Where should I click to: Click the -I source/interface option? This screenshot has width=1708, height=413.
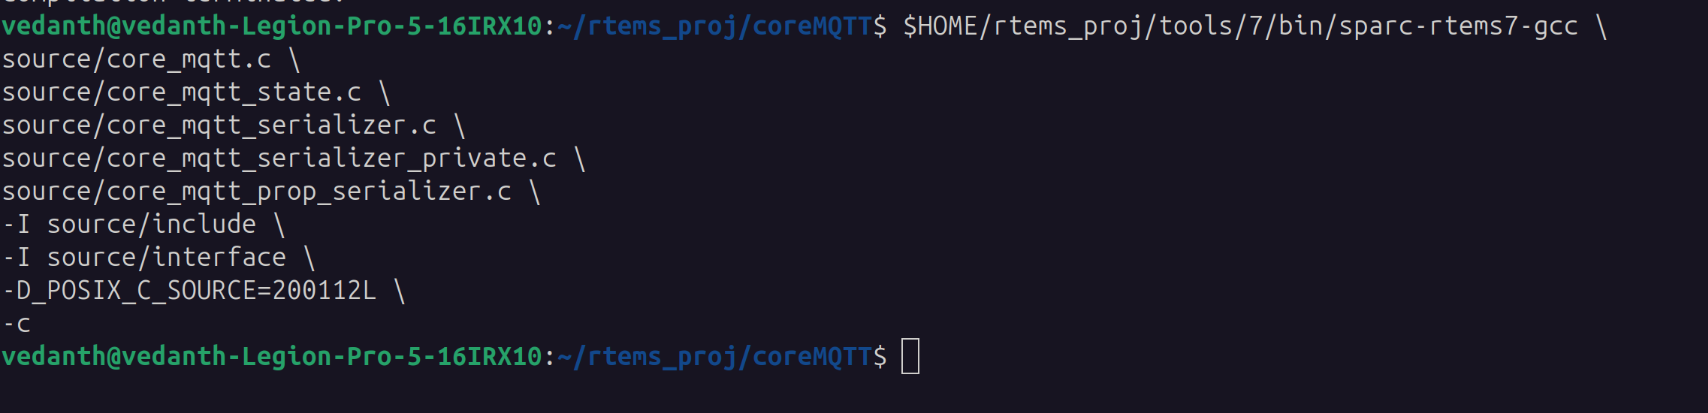pos(144,258)
